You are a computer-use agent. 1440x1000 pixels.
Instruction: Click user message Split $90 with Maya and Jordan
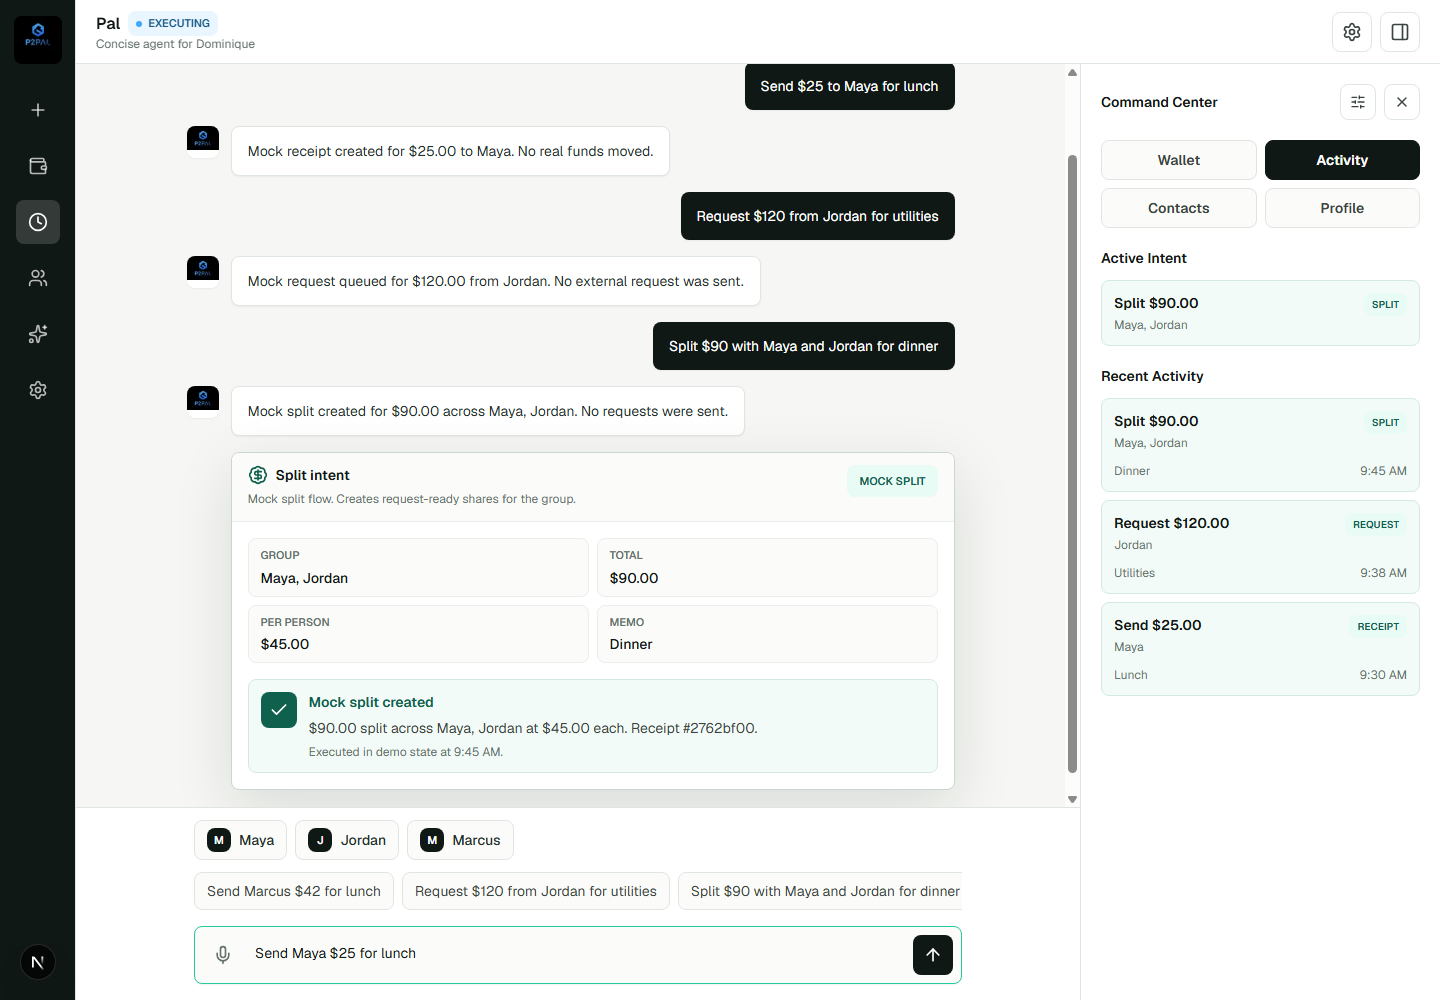[804, 346]
